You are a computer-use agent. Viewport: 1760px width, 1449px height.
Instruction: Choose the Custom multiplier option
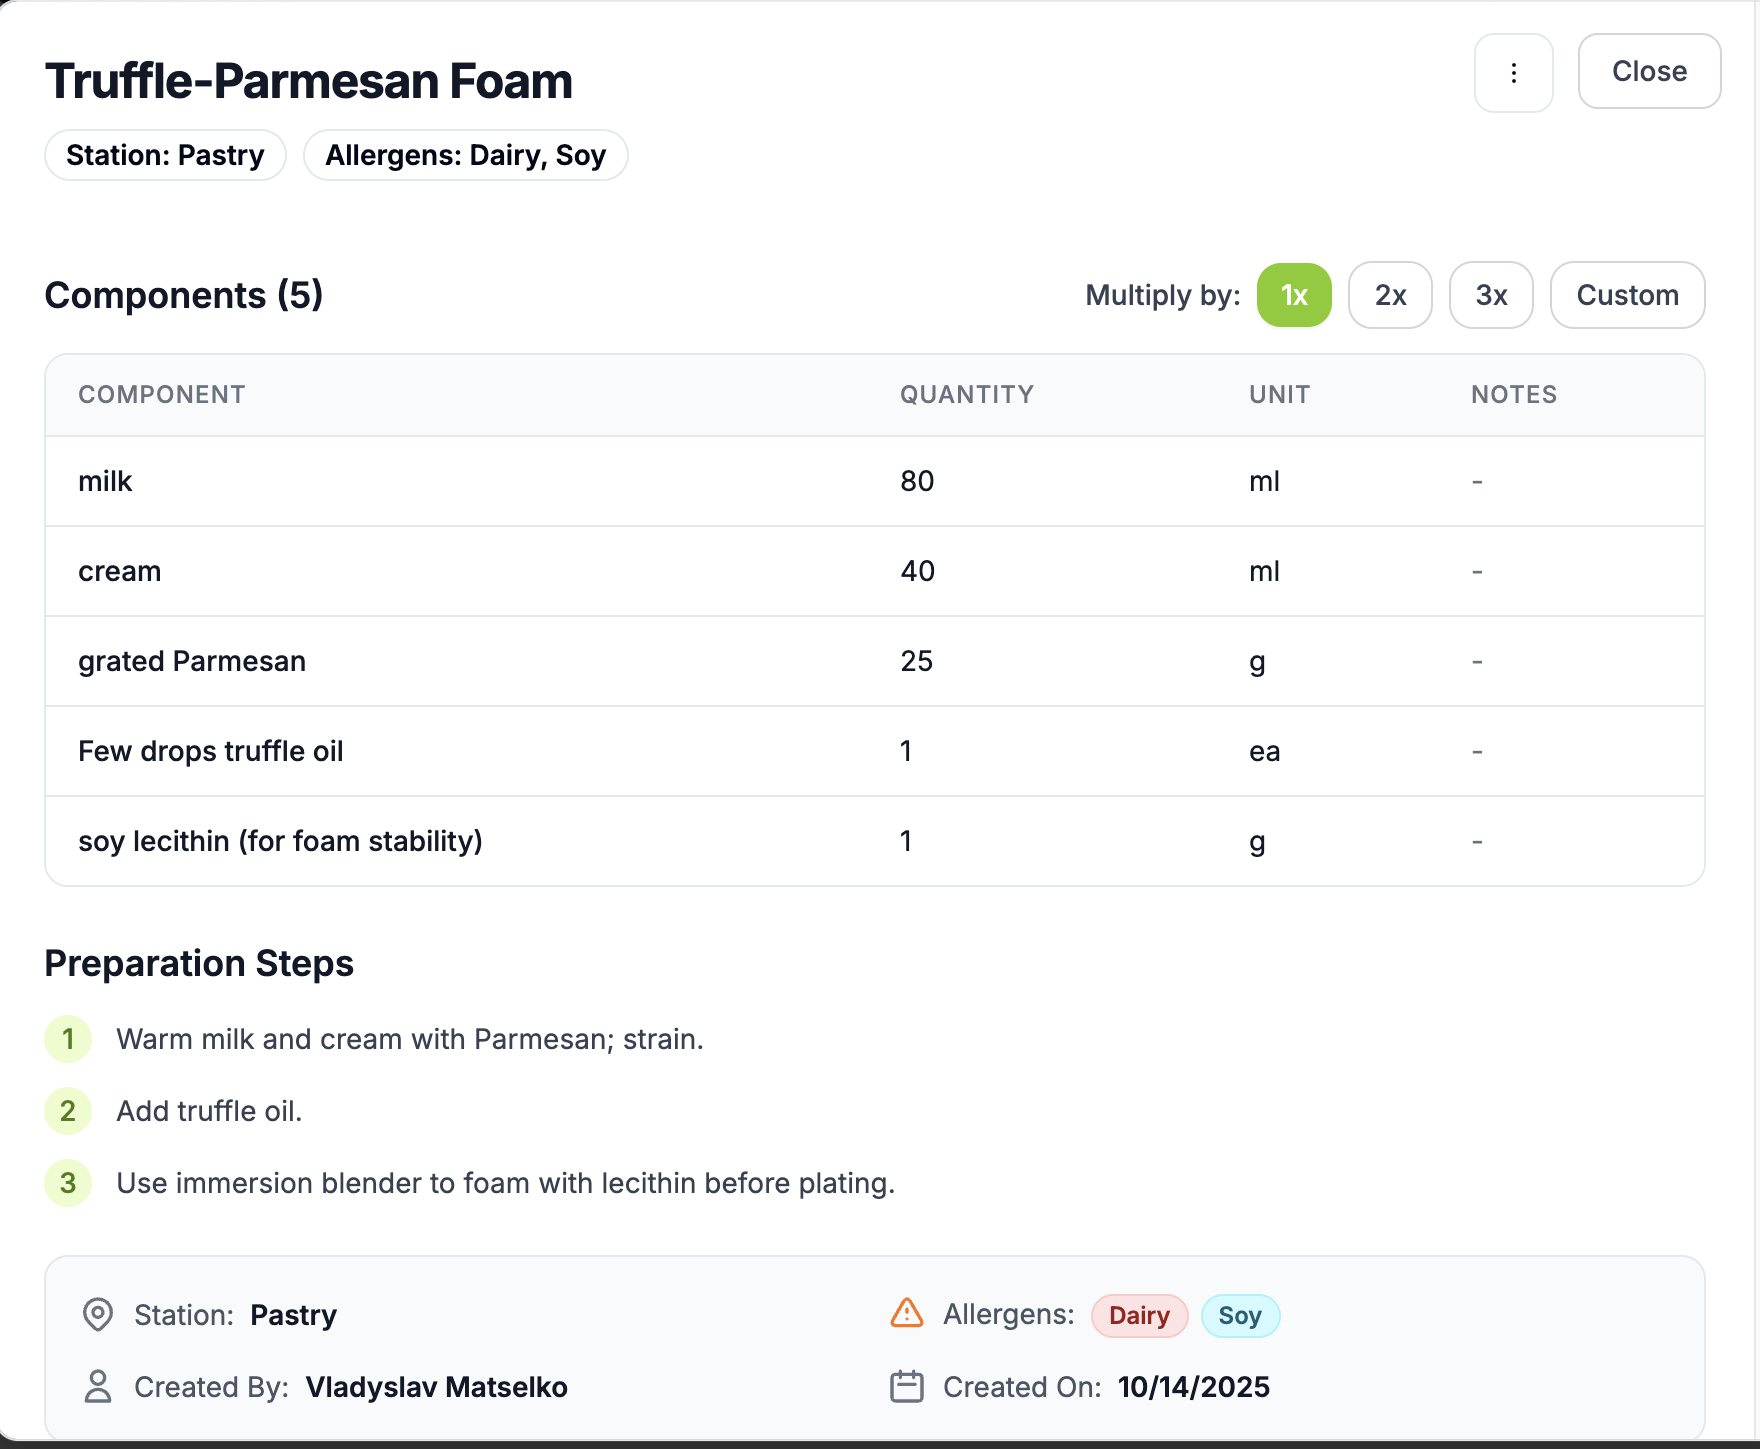click(1626, 295)
